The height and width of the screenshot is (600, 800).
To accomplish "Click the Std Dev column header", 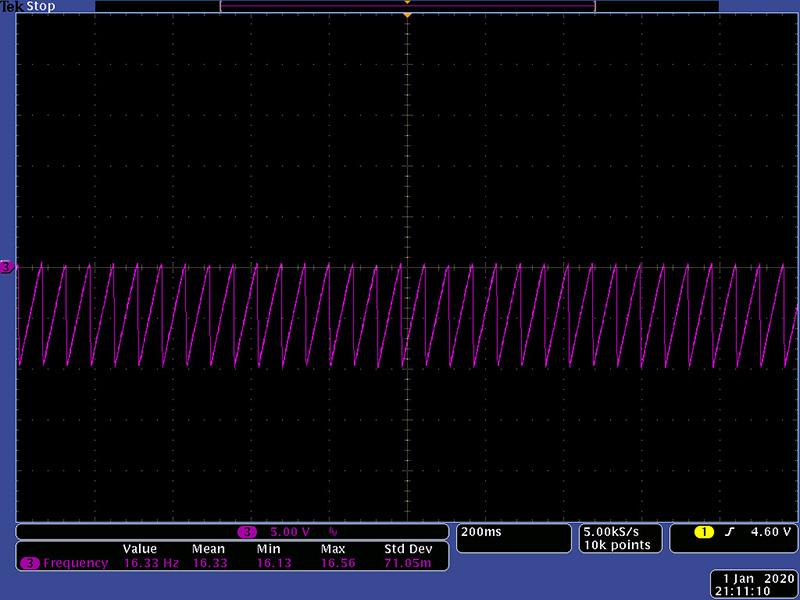I will [407, 549].
